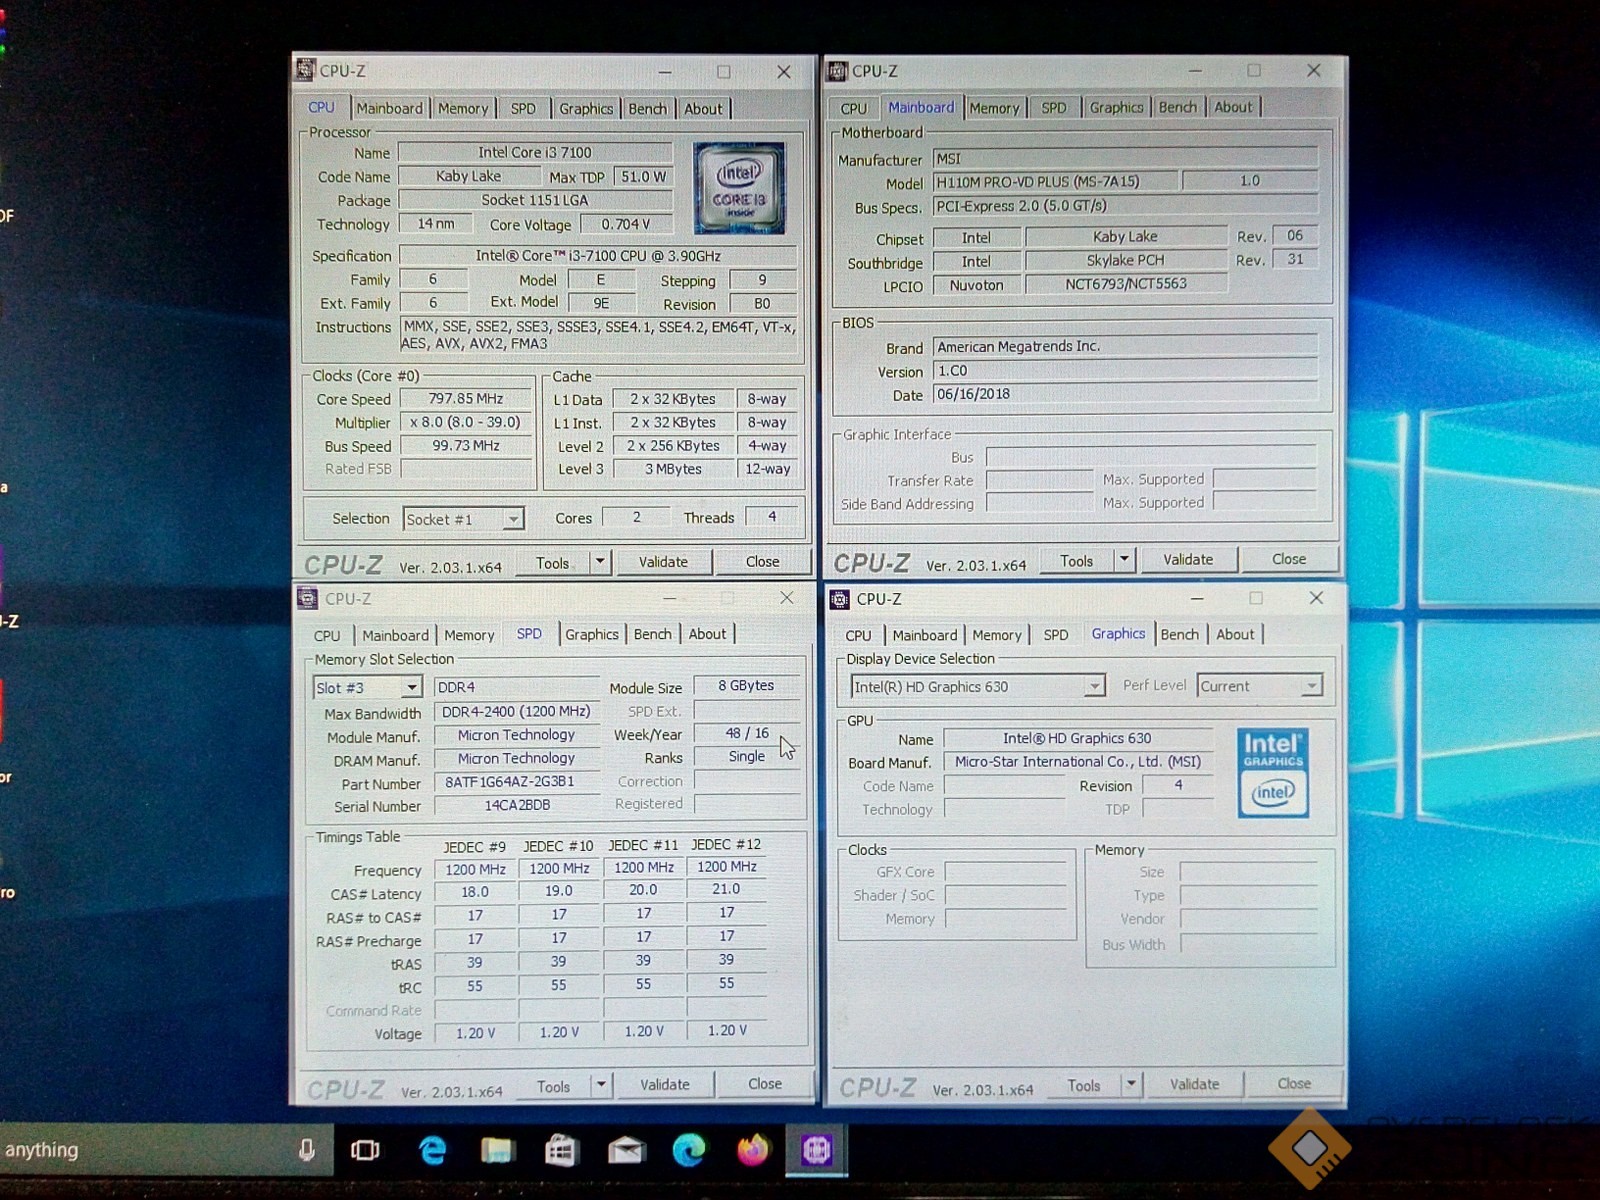Expand the Intel HD Graphics 630 device dropdown

coord(1094,686)
